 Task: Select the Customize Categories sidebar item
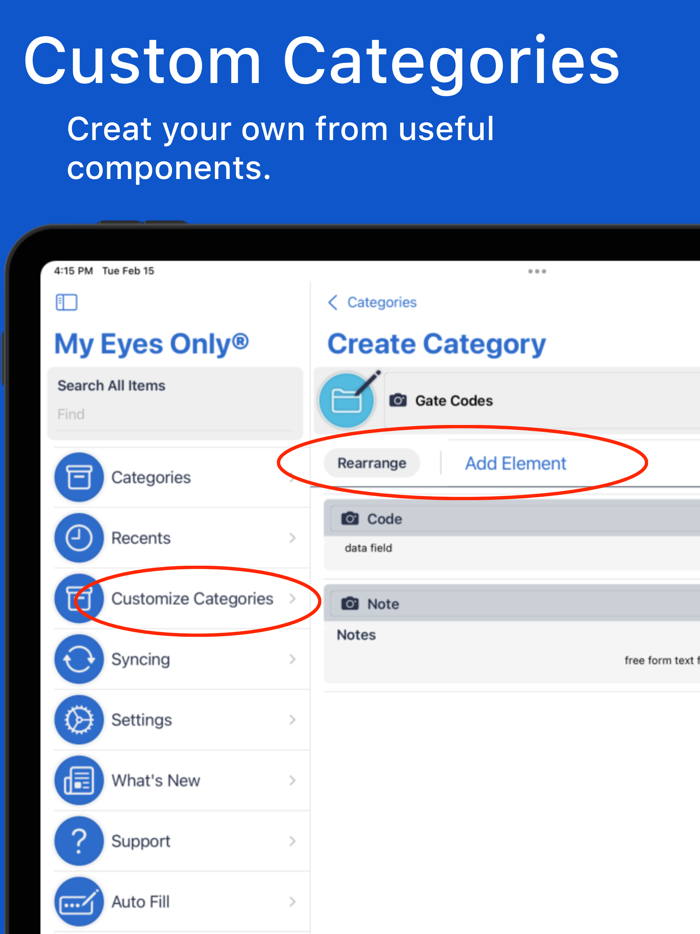pos(181,599)
